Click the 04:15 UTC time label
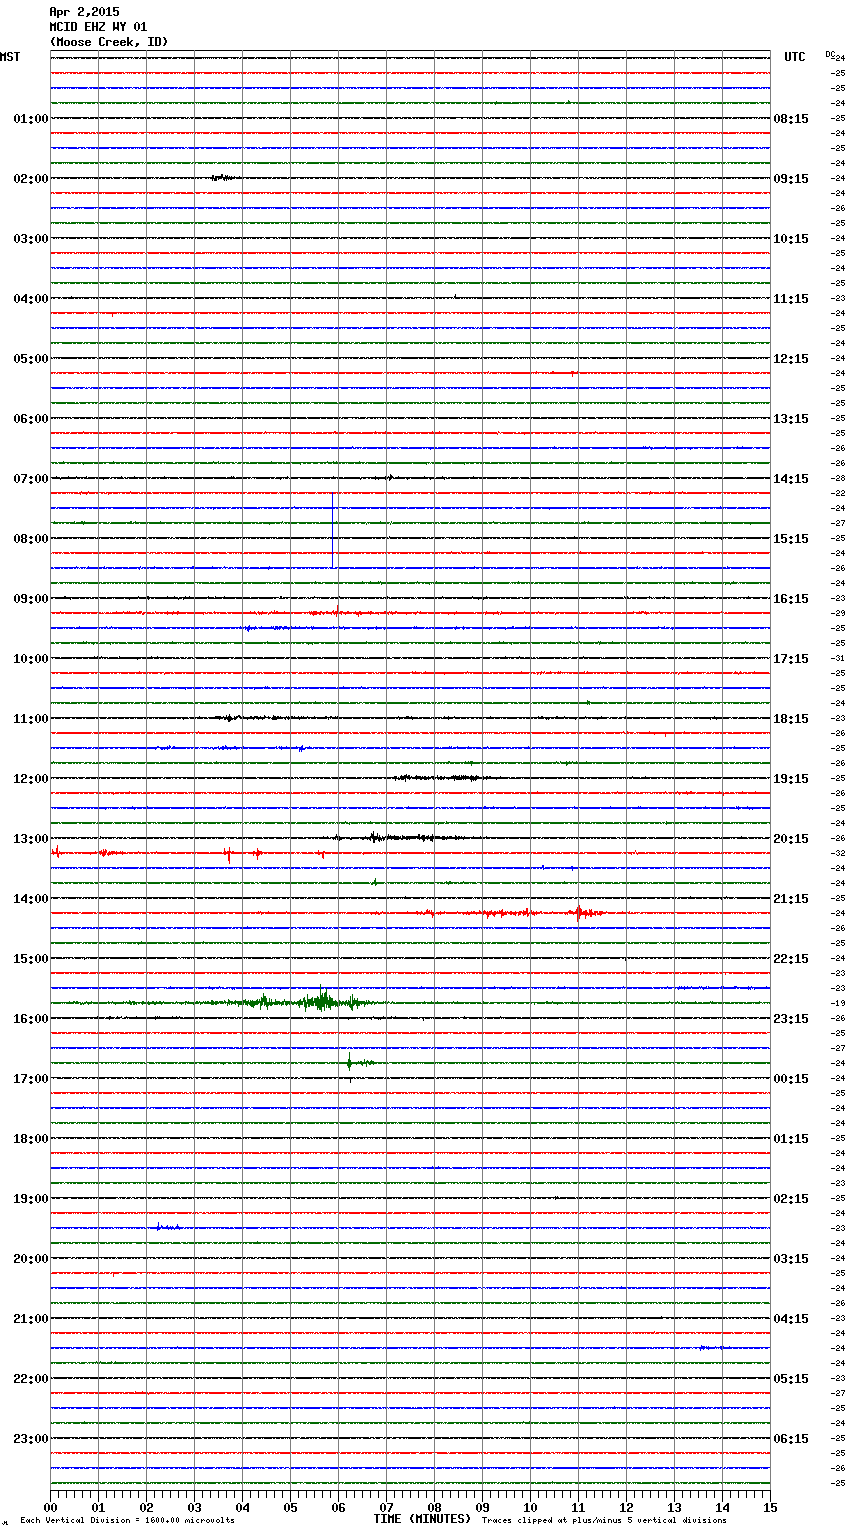 click(791, 1319)
